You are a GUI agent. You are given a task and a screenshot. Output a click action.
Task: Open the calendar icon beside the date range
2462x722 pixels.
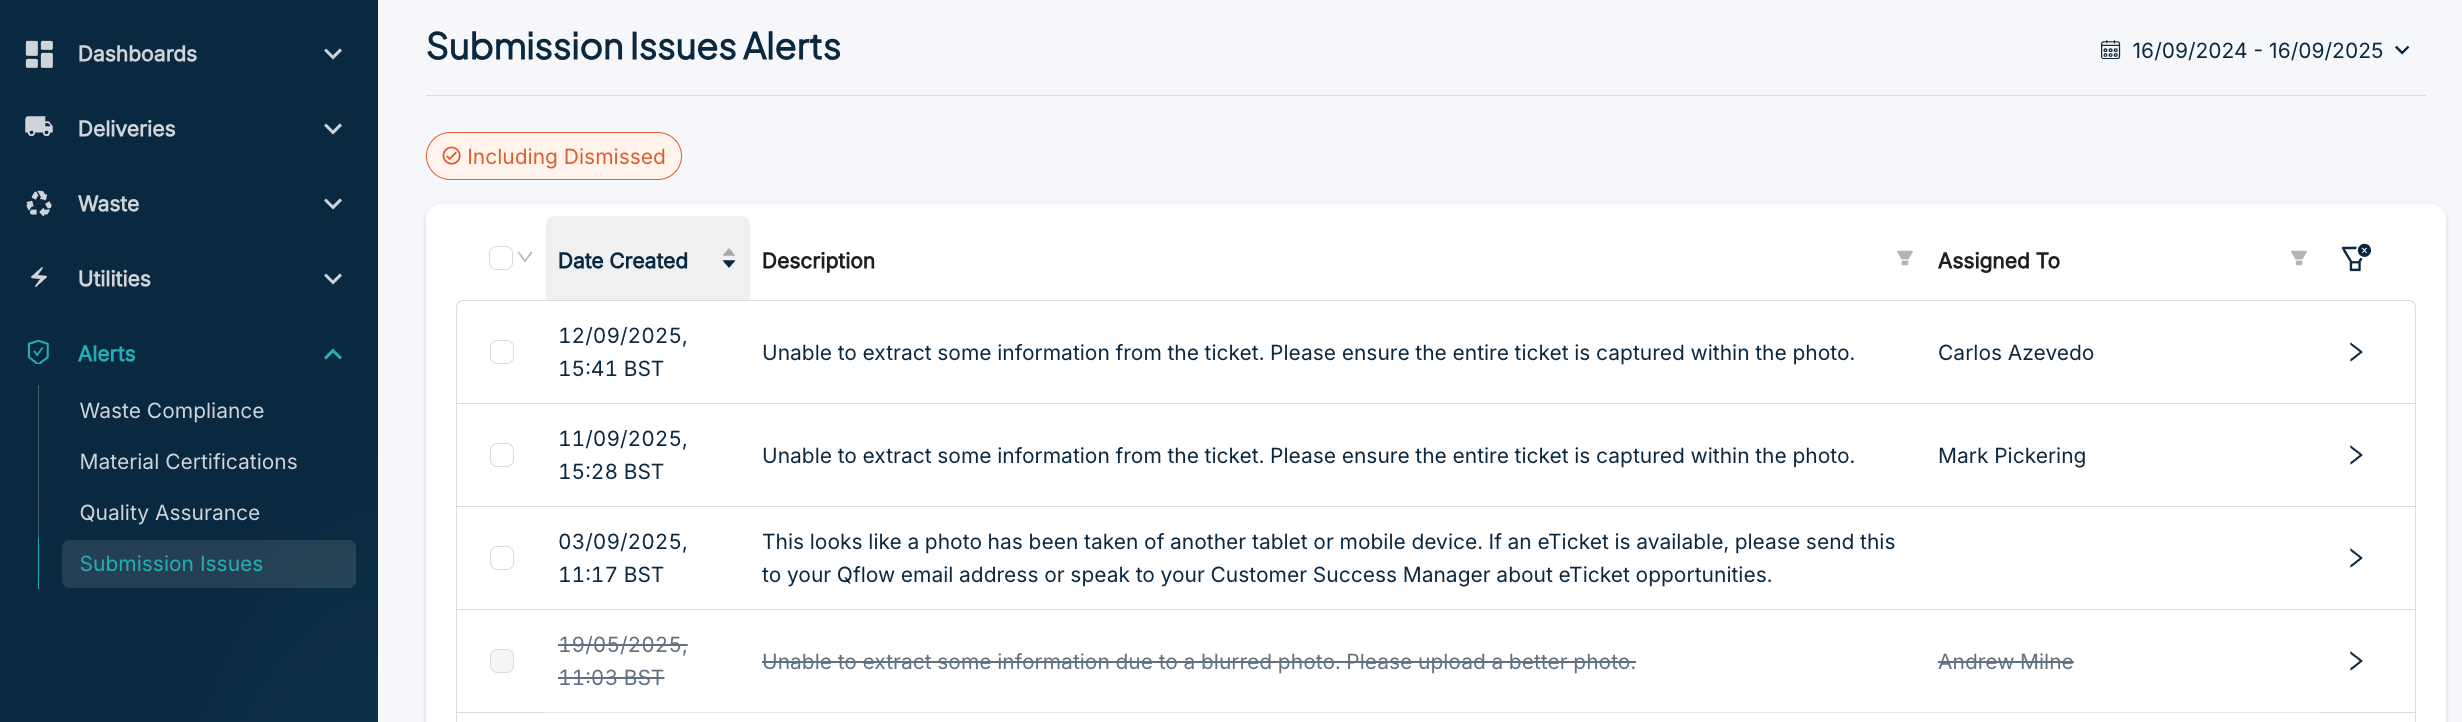coord(2110,49)
